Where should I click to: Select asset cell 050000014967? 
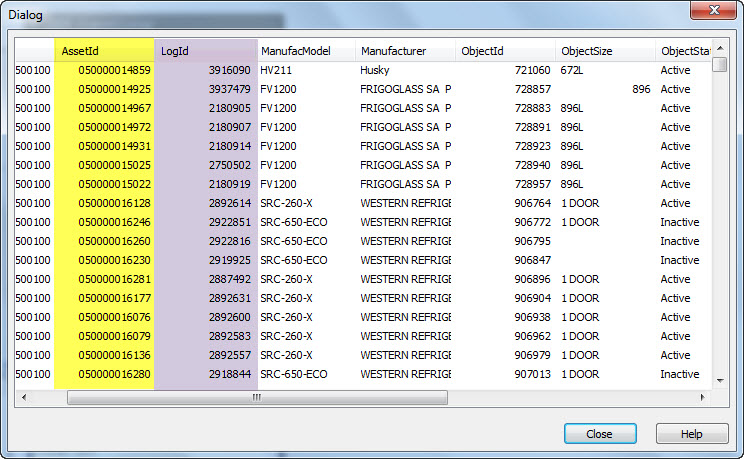[x=114, y=108]
